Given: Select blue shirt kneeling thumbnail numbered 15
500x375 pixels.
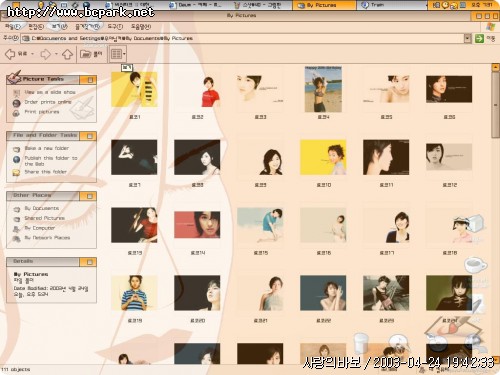Looking at the screenshot, I should (260, 225).
